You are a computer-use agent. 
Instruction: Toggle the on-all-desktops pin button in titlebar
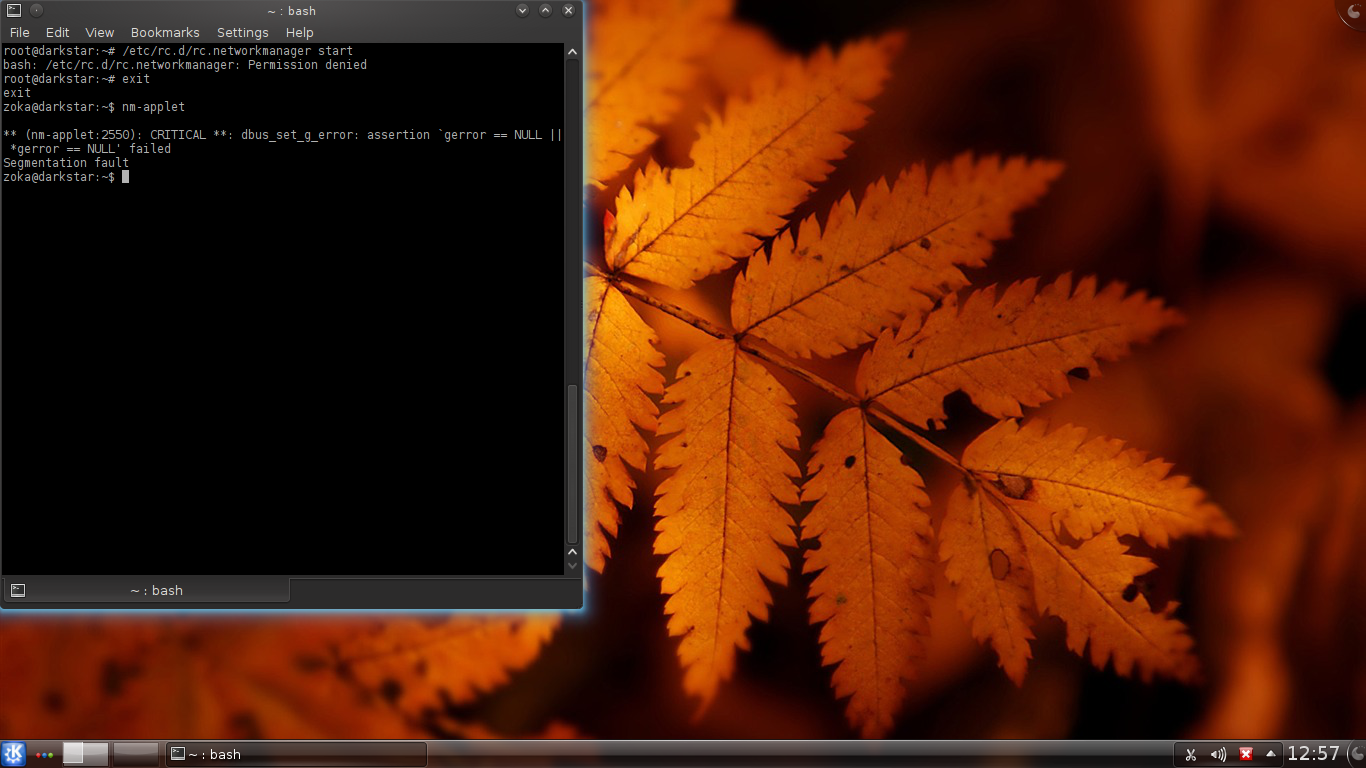36,11
